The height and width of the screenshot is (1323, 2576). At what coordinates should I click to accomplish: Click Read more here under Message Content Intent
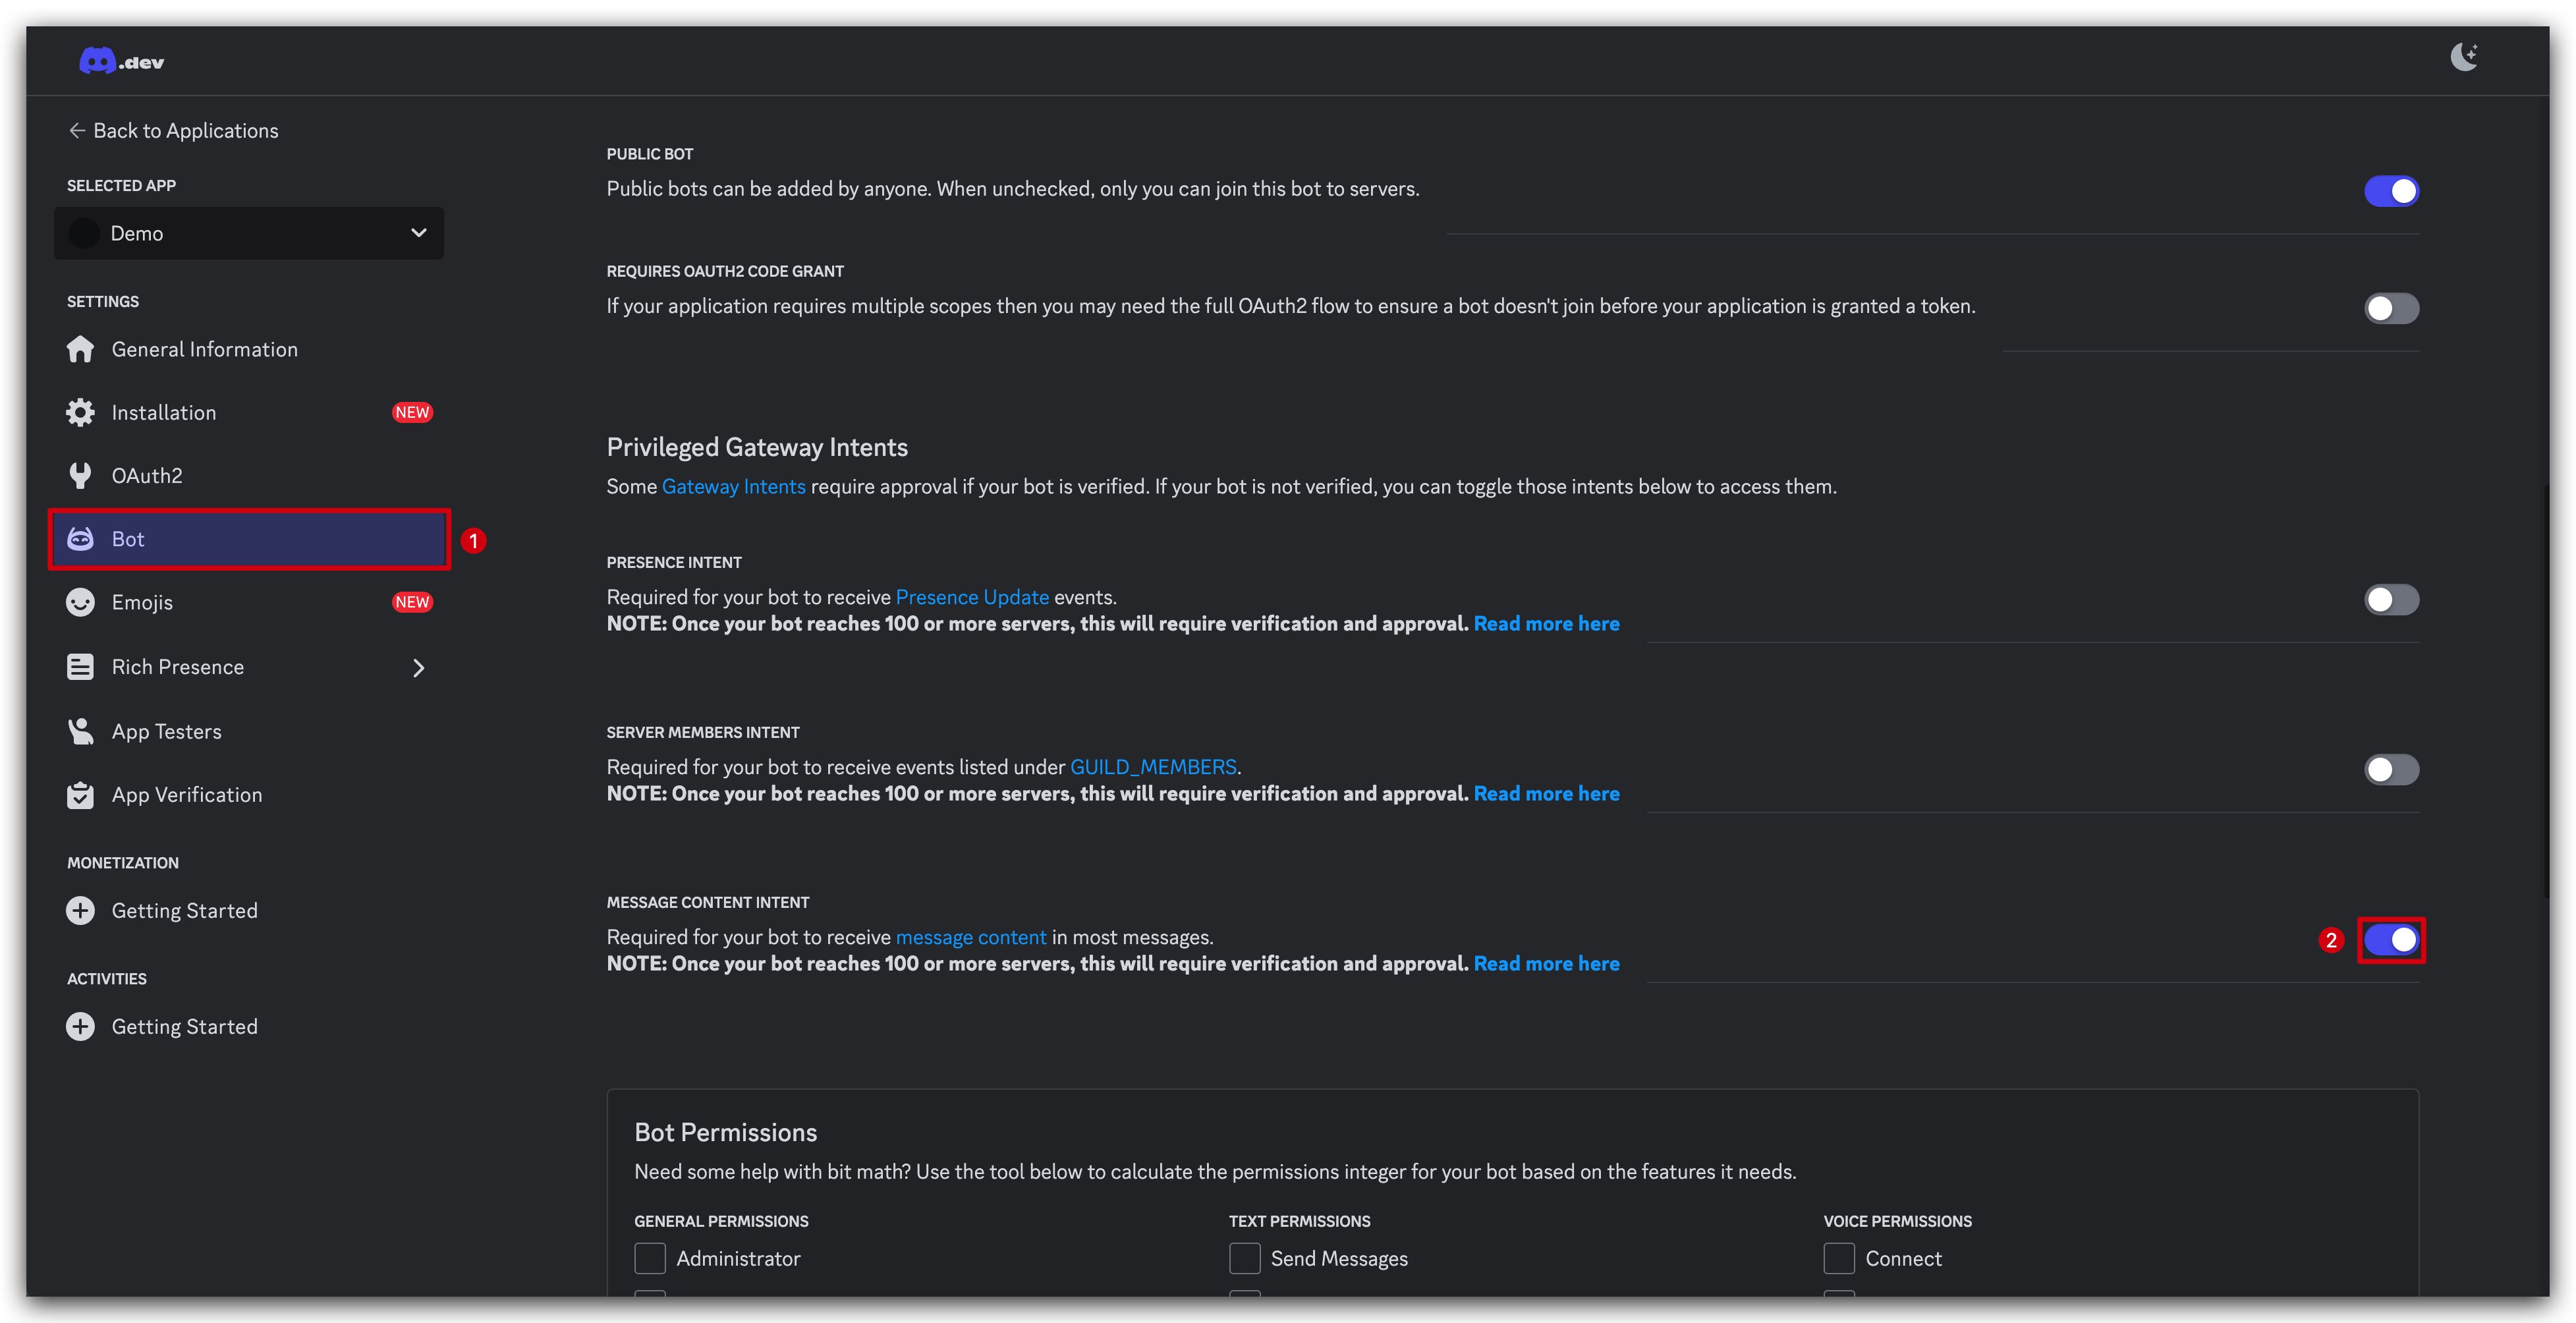(x=1546, y=963)
